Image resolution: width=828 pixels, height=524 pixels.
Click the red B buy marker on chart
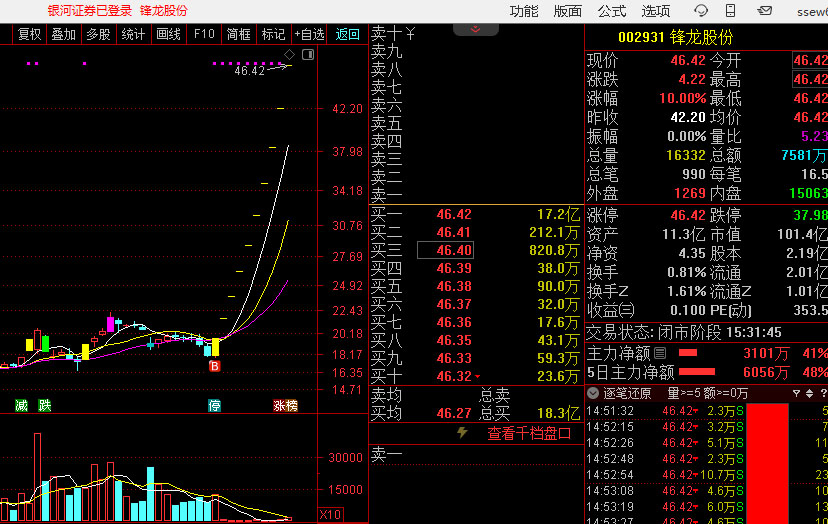point(214,366)
